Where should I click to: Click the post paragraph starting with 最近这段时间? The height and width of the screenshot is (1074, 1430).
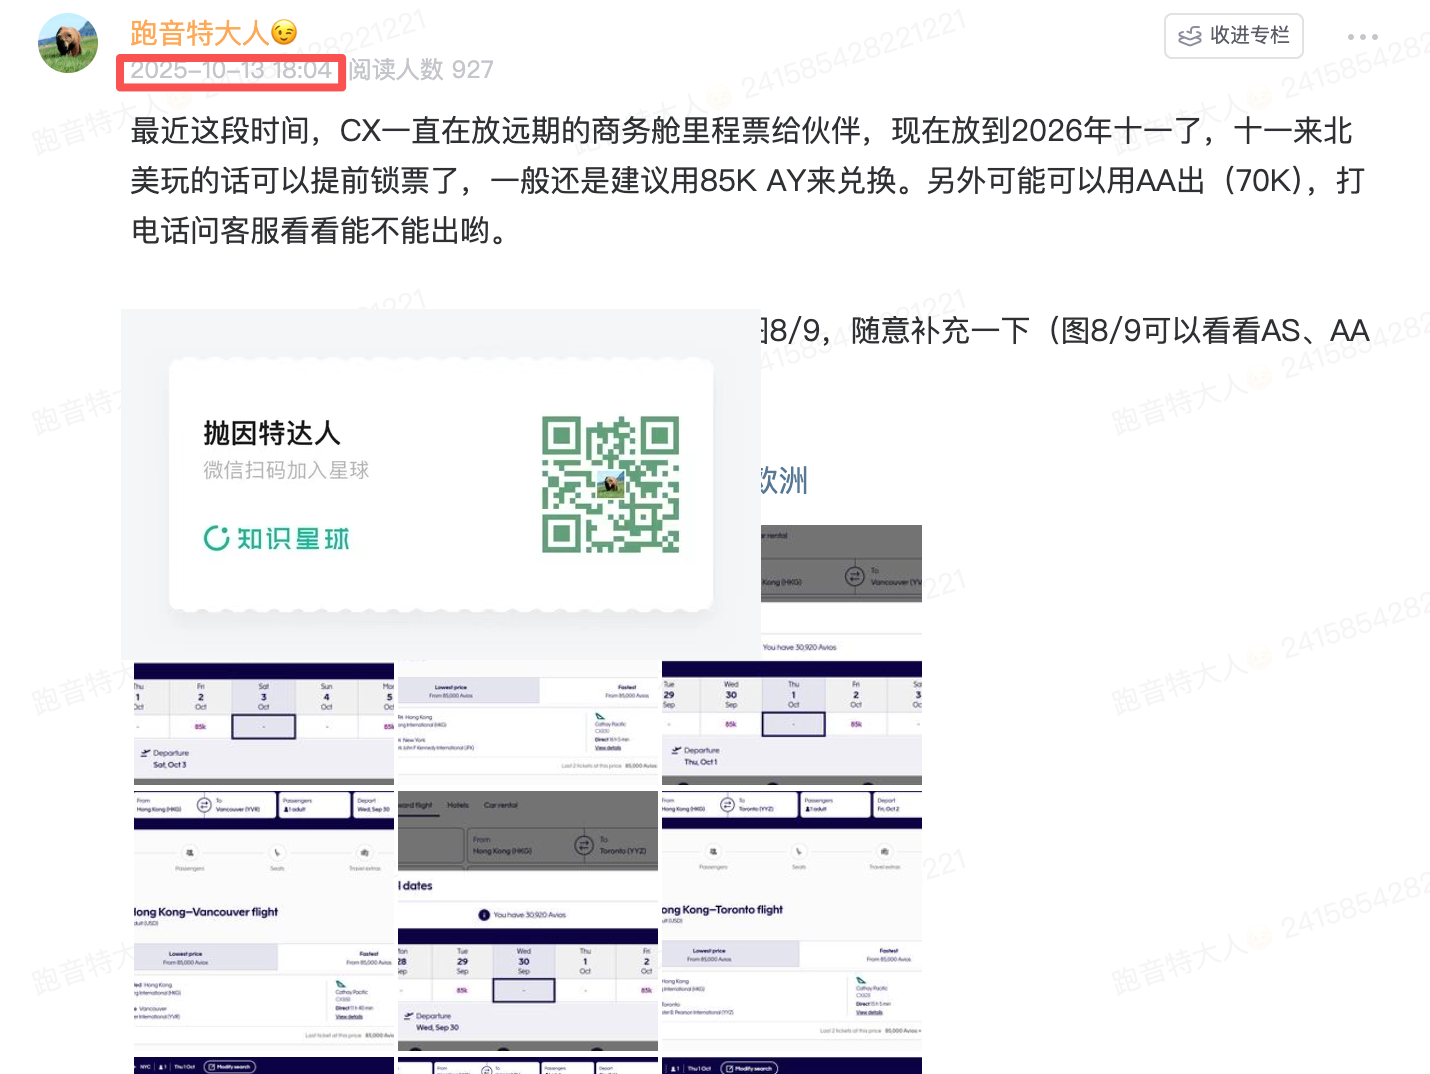(747, 181)
